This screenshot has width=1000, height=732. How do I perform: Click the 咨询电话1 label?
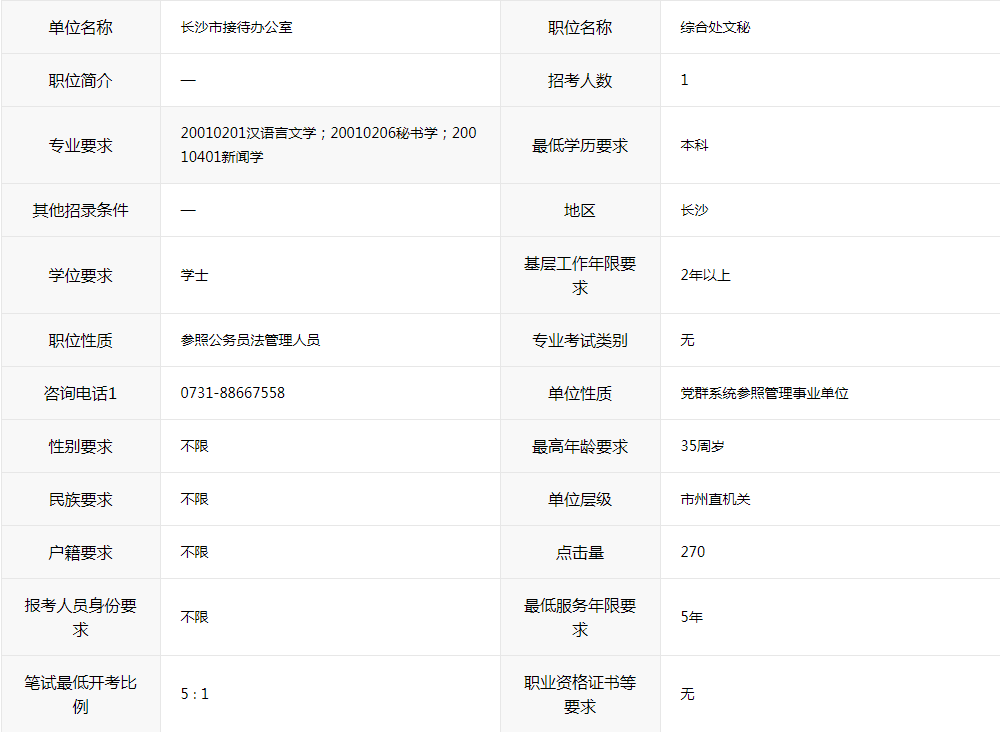pos(80,393)
